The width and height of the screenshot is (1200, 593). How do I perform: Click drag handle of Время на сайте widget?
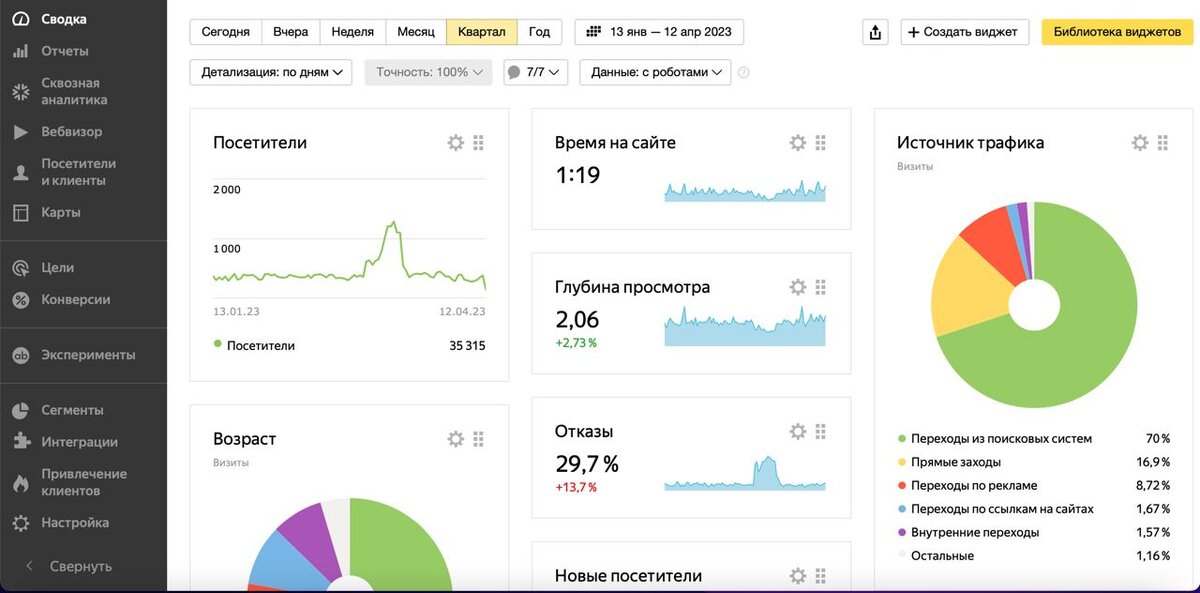(x=821, y=143)
